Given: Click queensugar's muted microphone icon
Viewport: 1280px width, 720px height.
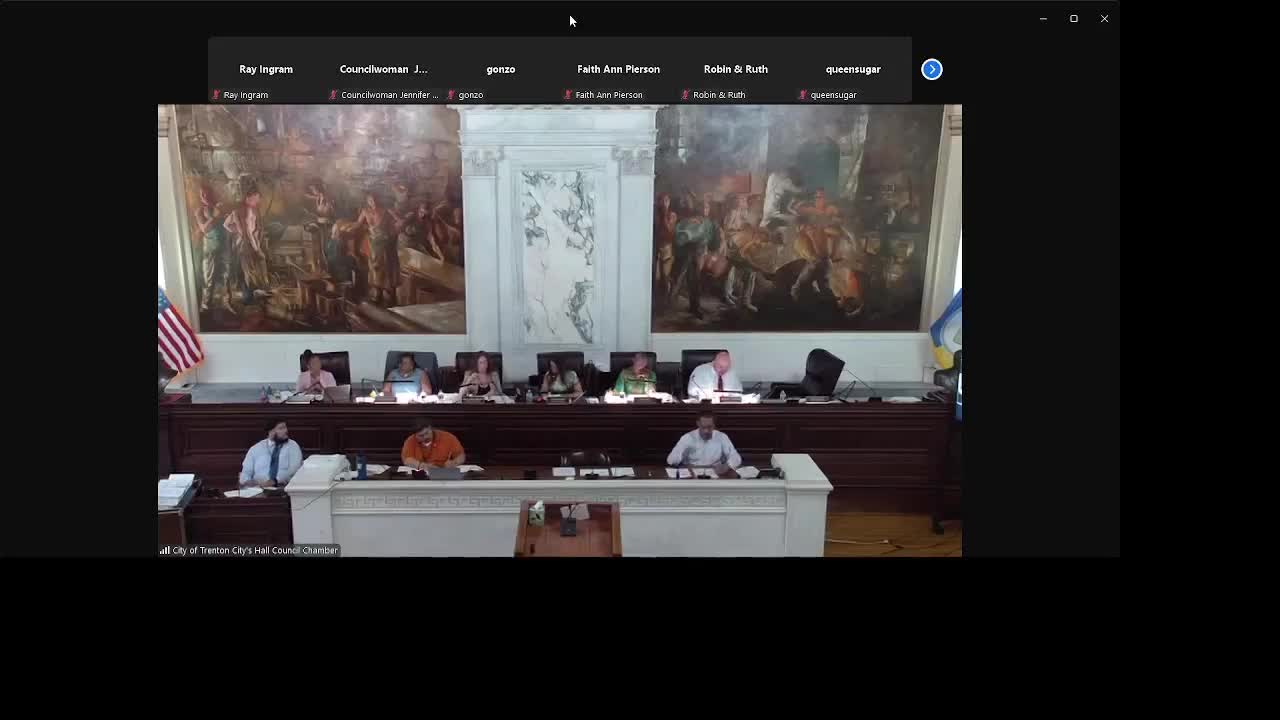Looking at the screenshot, I should tap(803, 95).
